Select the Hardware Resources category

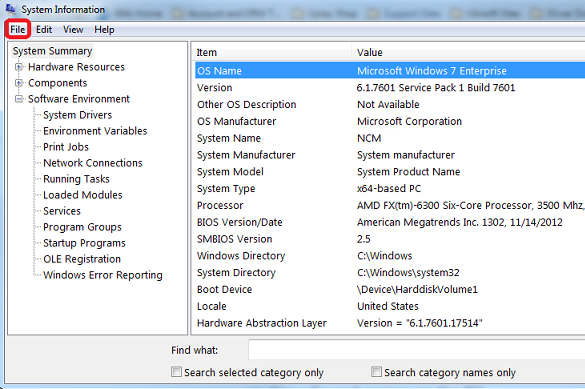(x=76, y=67)
